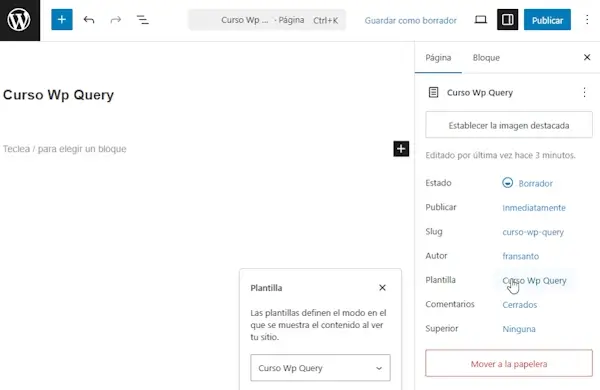Add a block with the black plus icon
This screenshot has width=600, height=390.
[401, 148]
